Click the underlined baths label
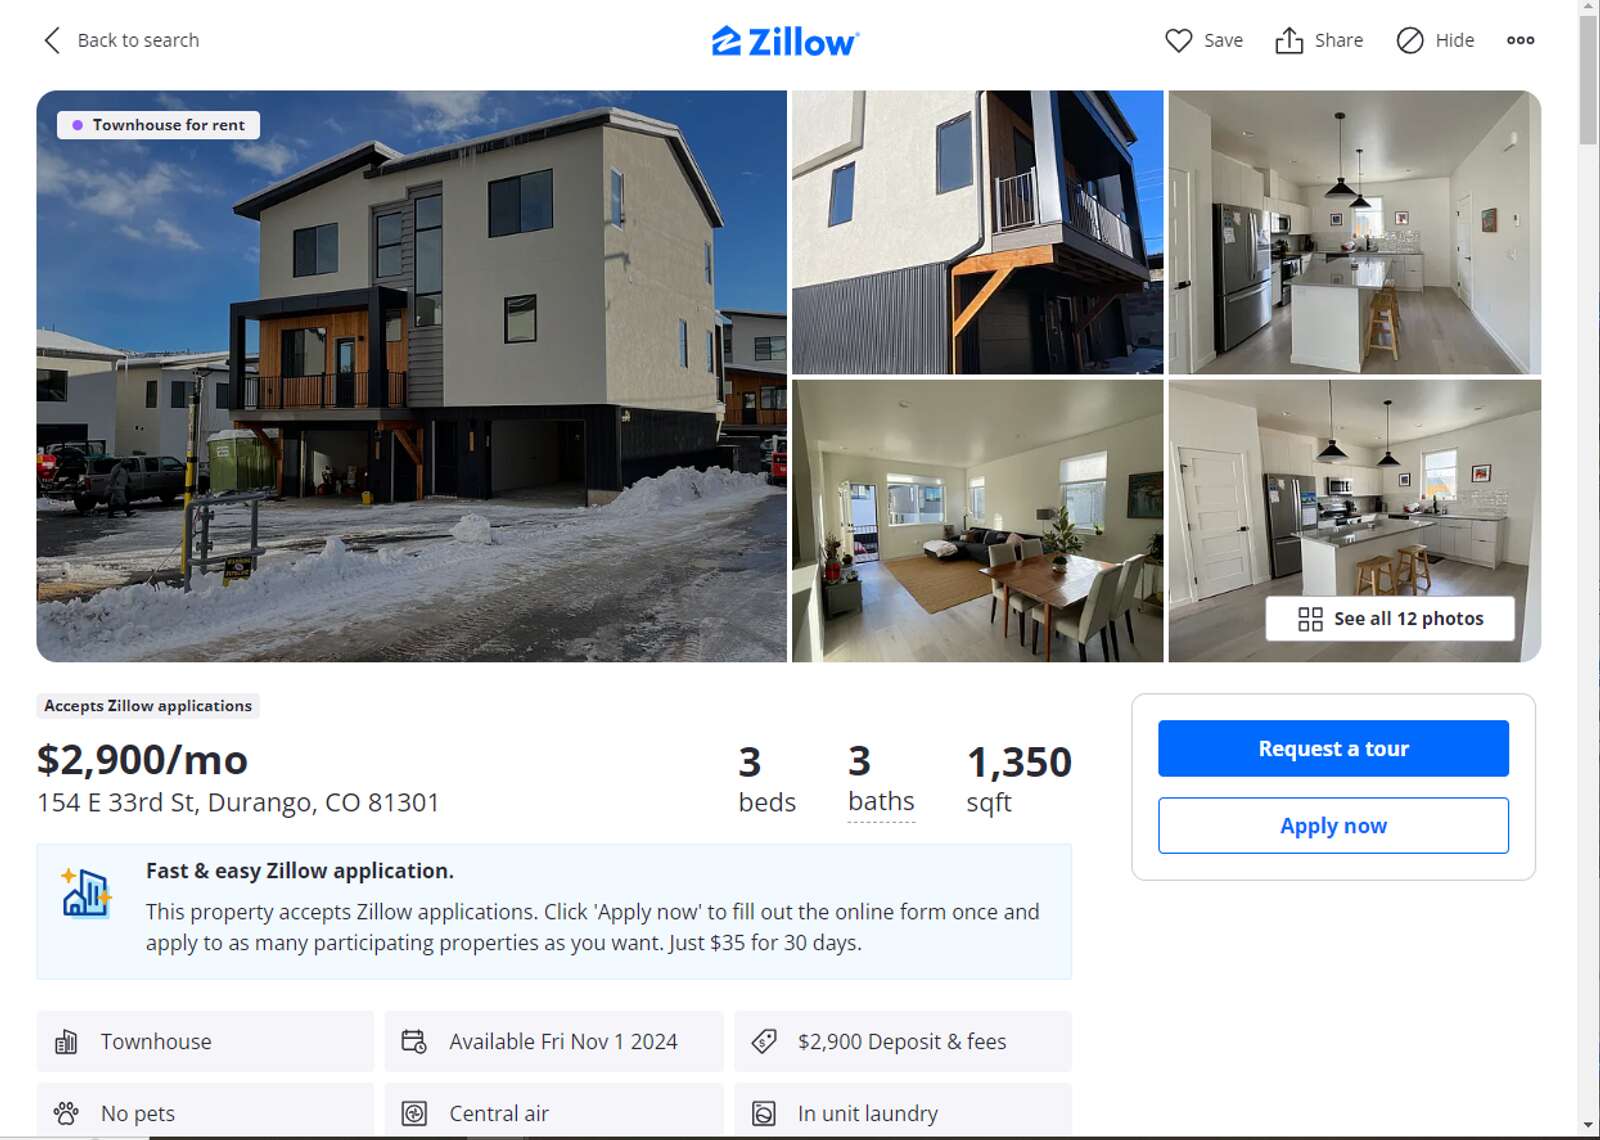 [x=881, y=802]
